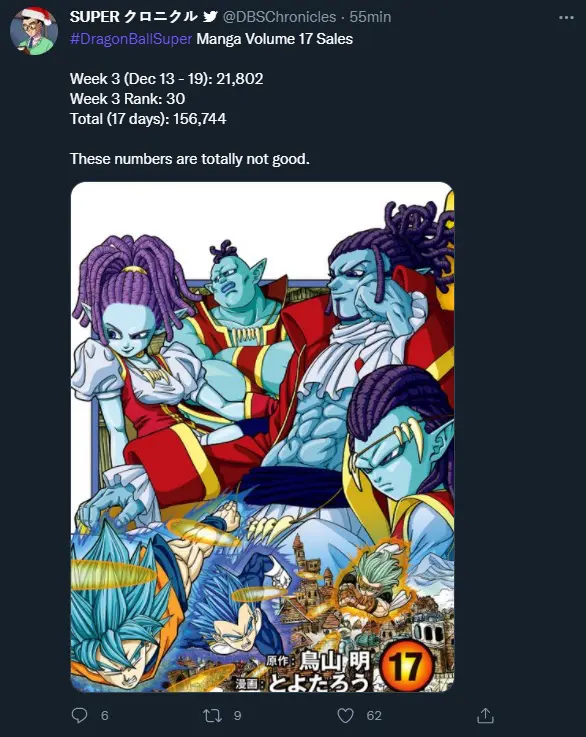Click the Week 3 Rank: 30 line
This screenshot has width=586, height=737.
click(x=127, y=99)
